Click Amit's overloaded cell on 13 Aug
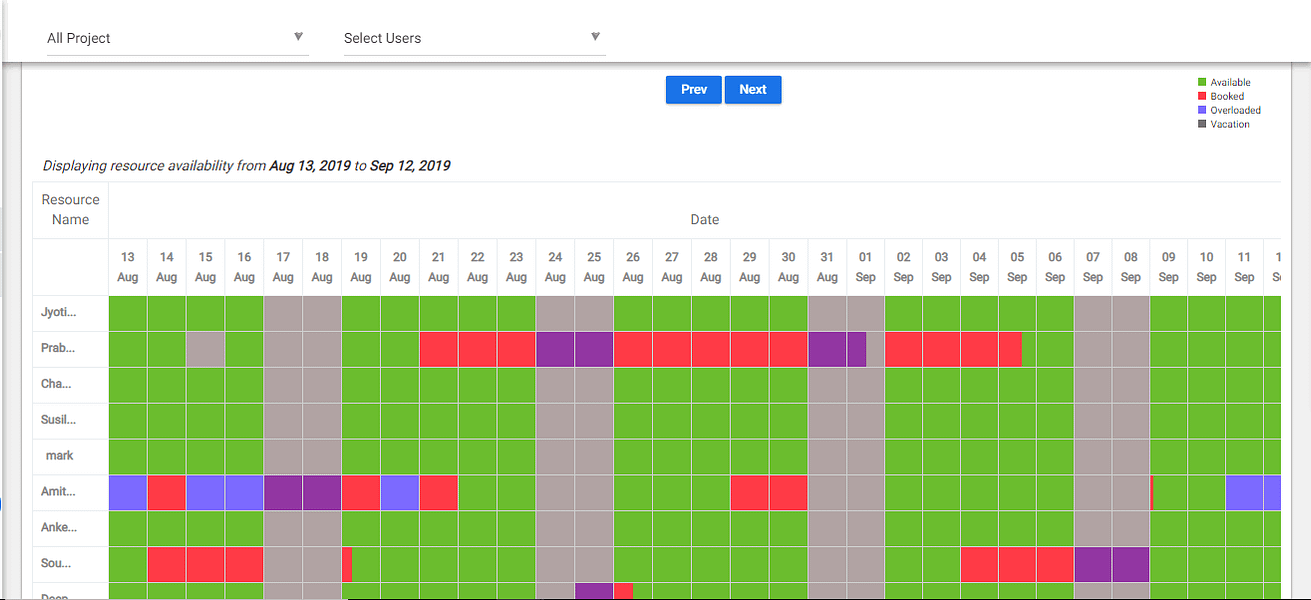 tap(128, 493)
